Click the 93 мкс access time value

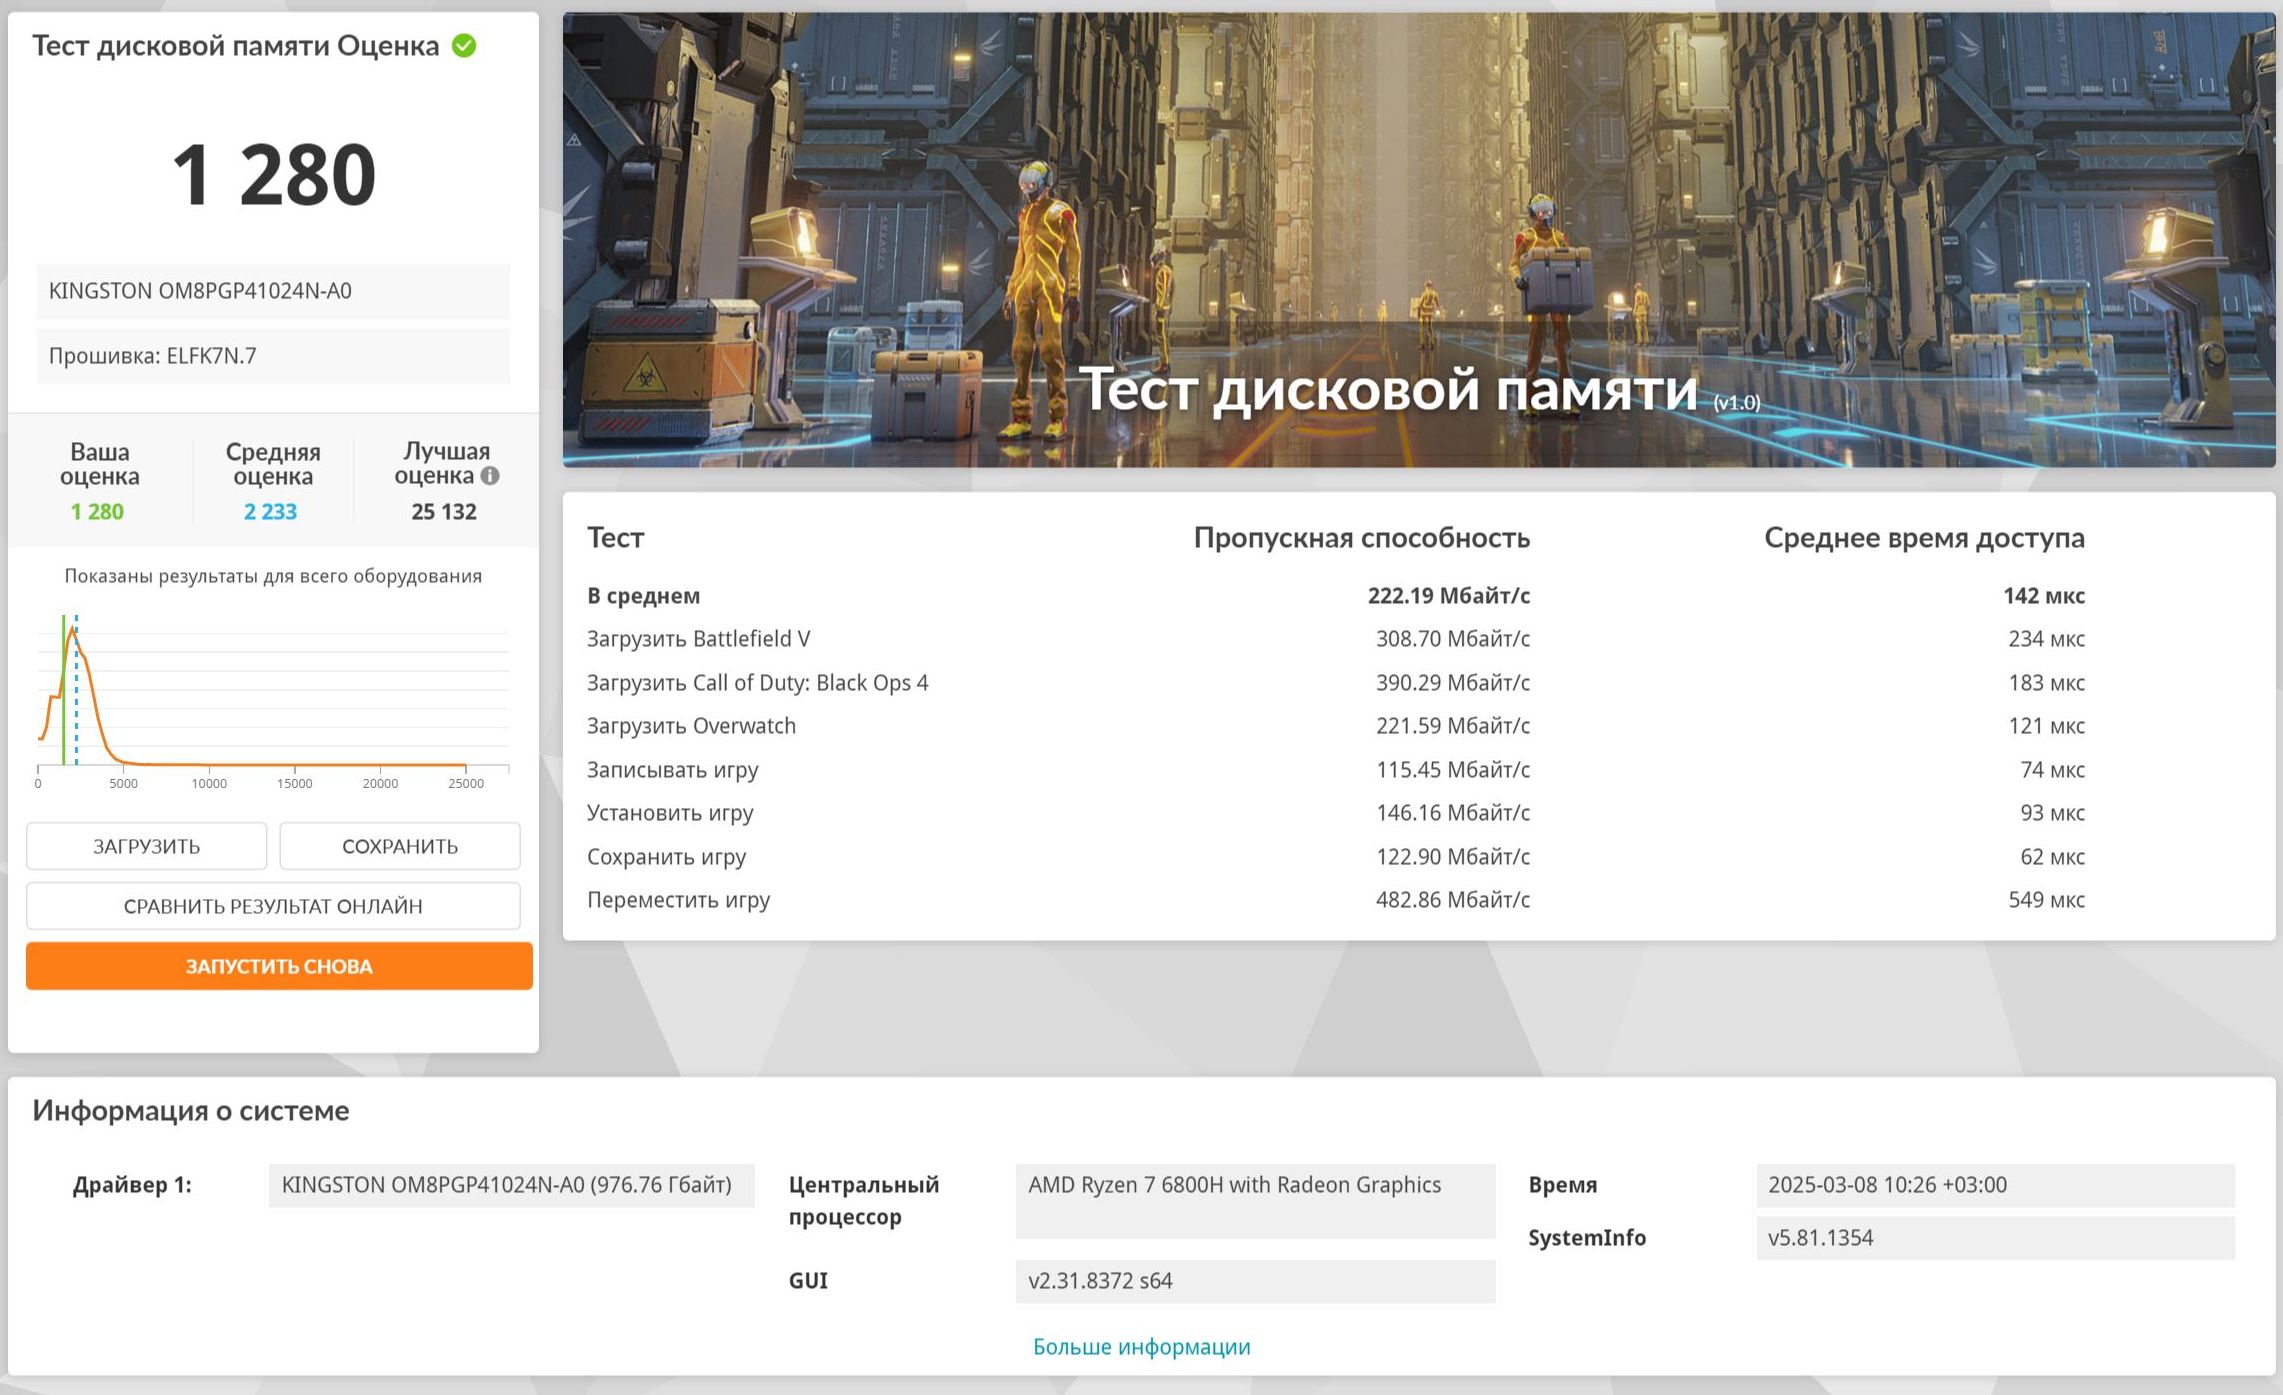(x=2053, y=813)
